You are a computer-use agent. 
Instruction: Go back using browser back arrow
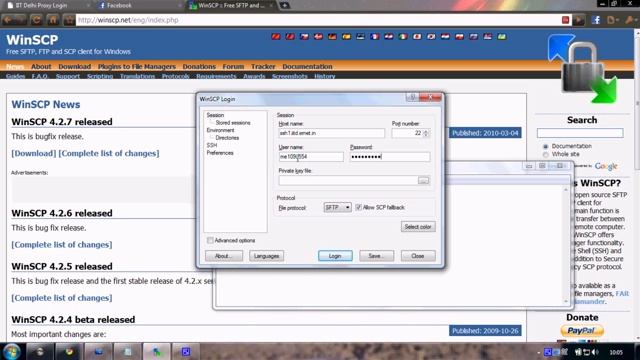pyautogui.click(x=8, y=20)
